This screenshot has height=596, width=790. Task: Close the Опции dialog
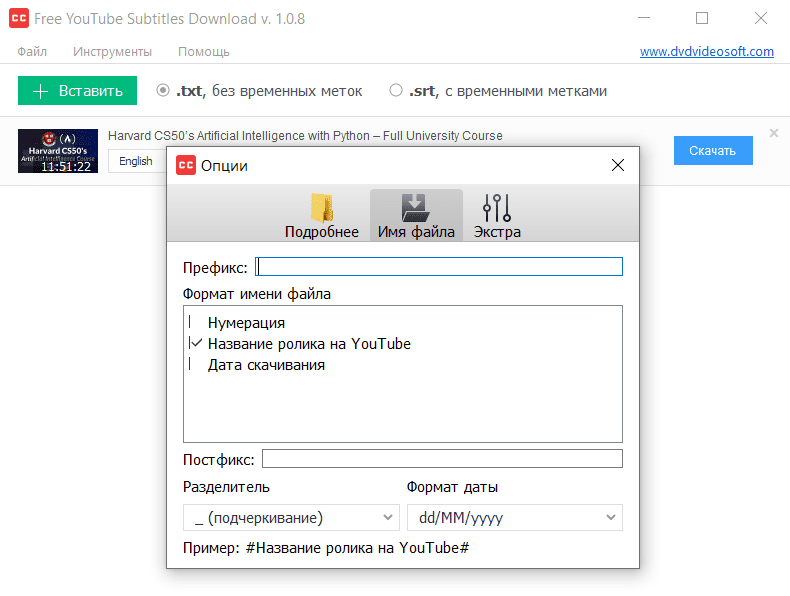(x=618, y=165)
